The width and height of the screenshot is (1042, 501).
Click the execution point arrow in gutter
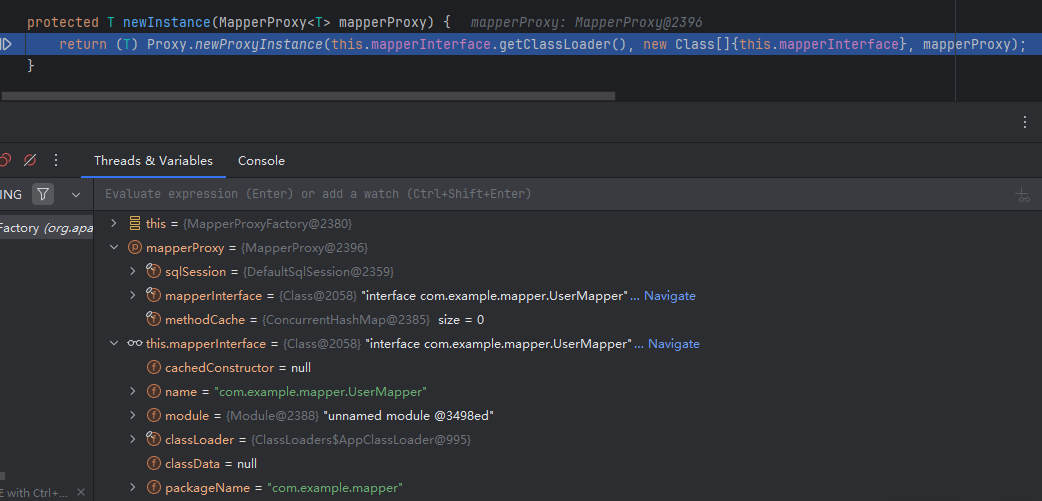pyautogui.click(x=6, y=45)
